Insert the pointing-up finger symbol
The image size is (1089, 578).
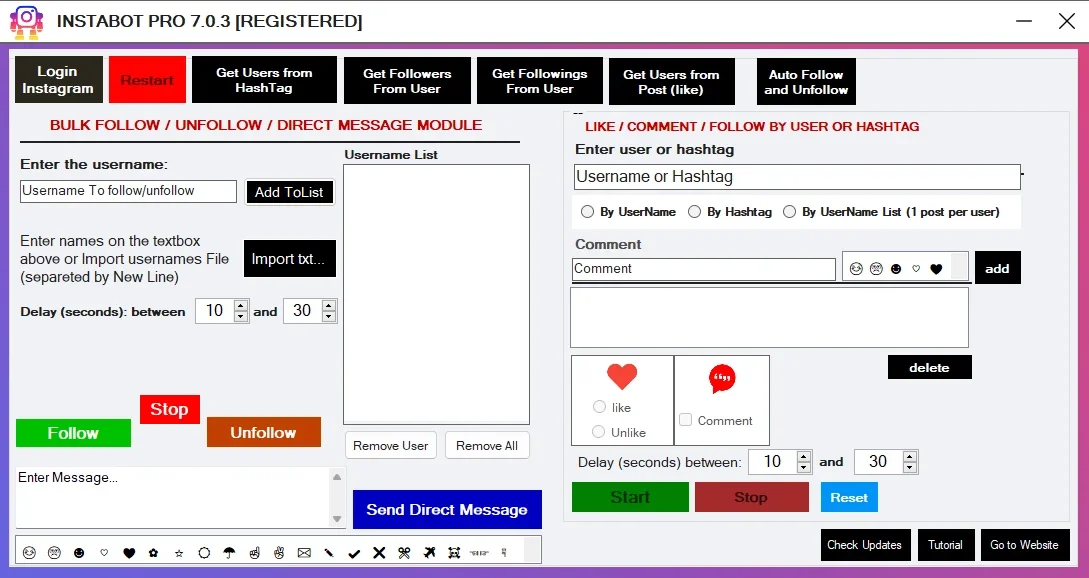point(255,553)
